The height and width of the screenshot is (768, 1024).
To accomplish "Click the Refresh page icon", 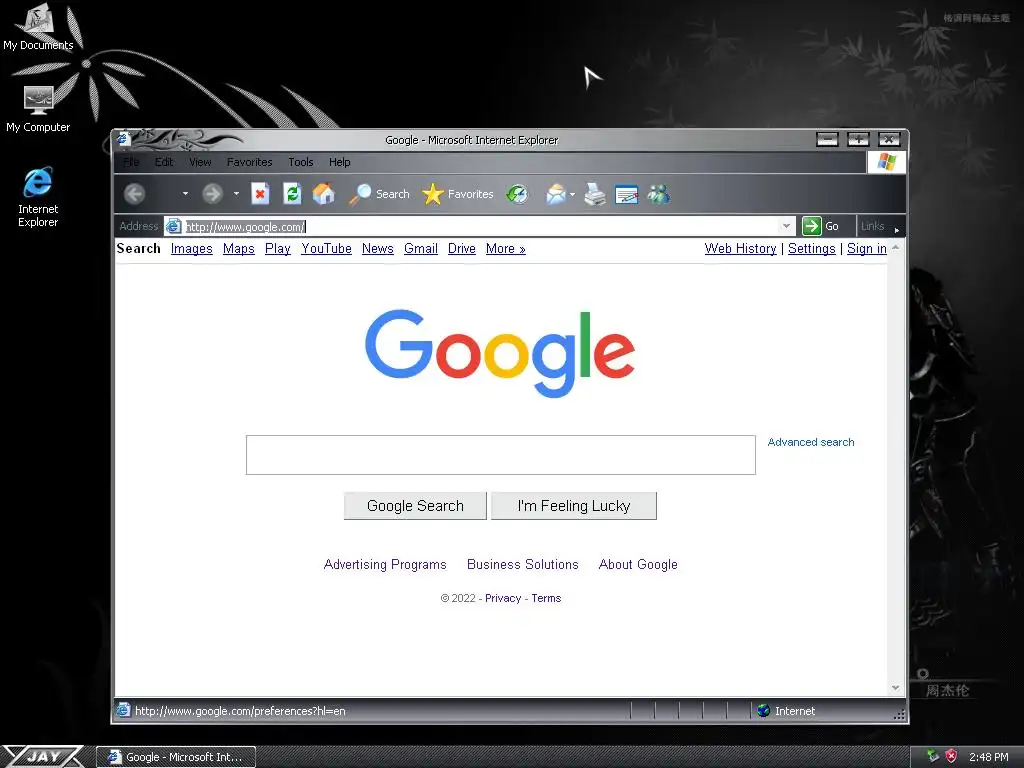I will (x=292, y=194).
